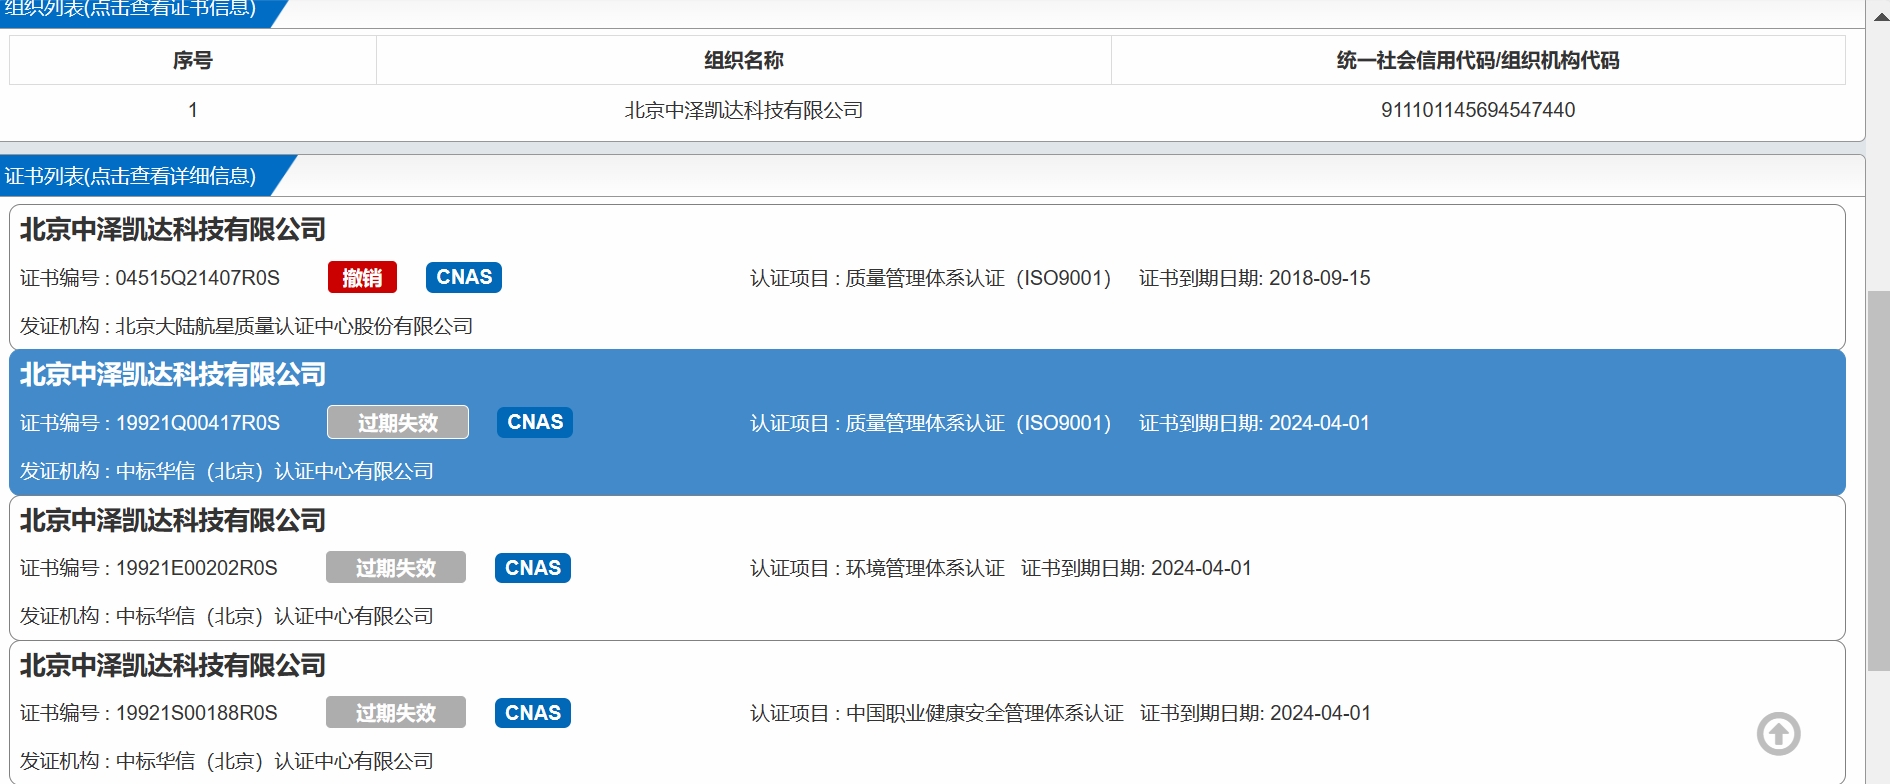Click CNAS badge for certificate 19921E00202R0S
Viewport: 1890px width, 784px height.
533,567
